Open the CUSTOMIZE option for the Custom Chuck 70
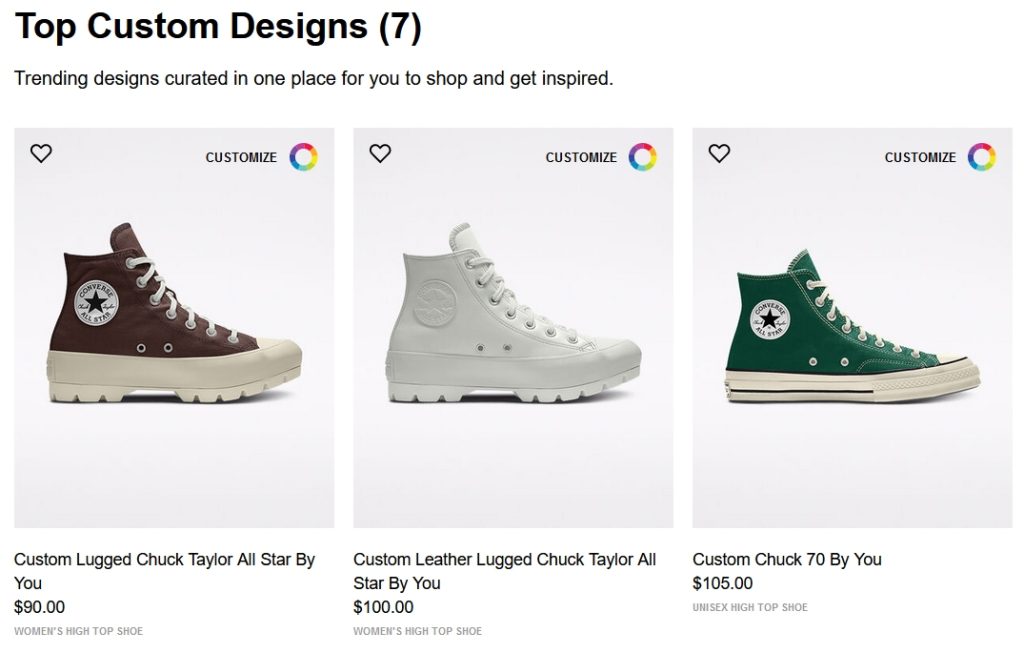1024x653 pixels. click(x=920, y=157)
